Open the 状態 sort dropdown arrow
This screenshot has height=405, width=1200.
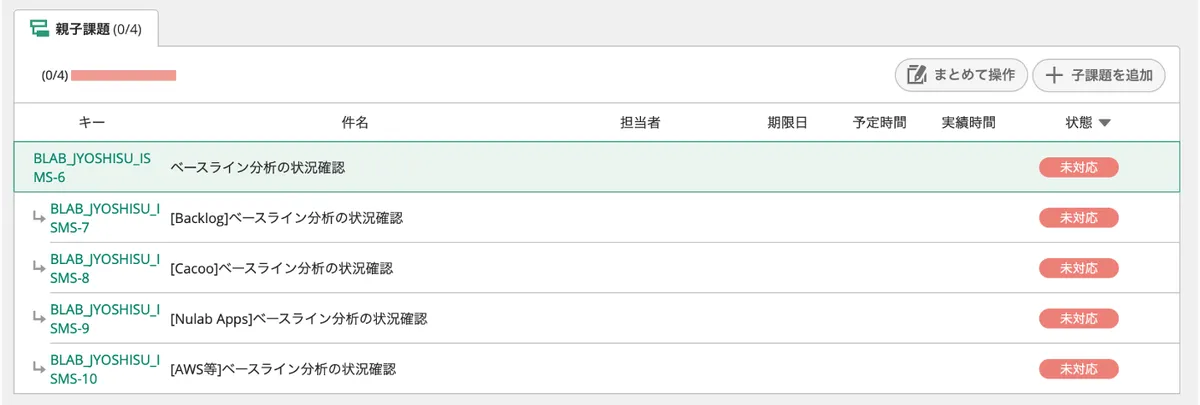click(x=1104, y=123)
